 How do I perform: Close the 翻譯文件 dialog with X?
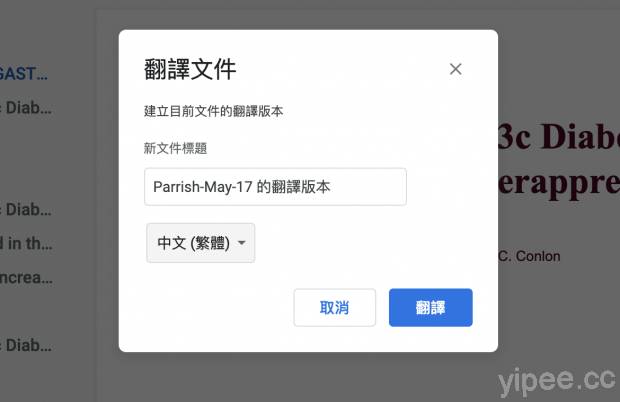point(456,69)
